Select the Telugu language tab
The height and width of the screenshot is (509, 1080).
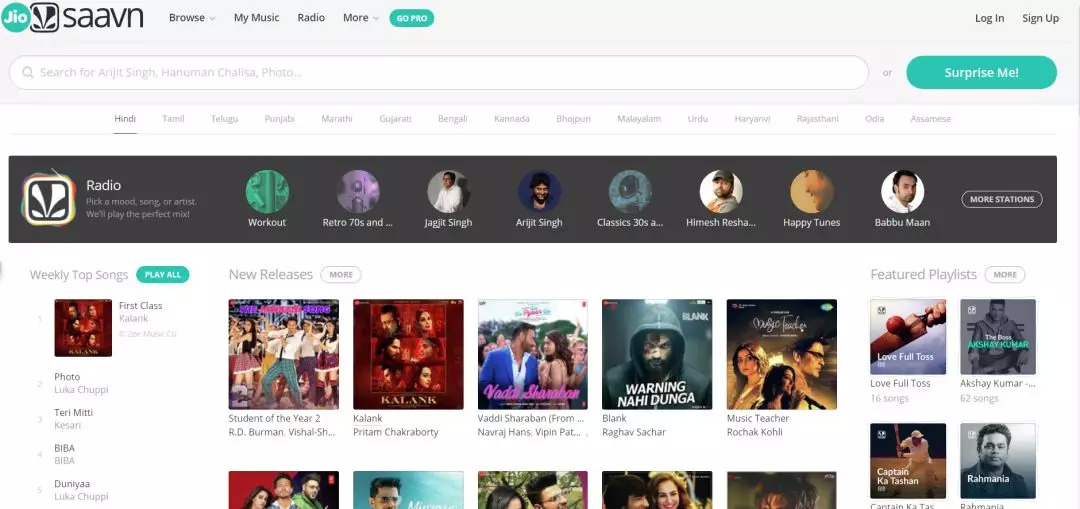(x=225, y=118)
